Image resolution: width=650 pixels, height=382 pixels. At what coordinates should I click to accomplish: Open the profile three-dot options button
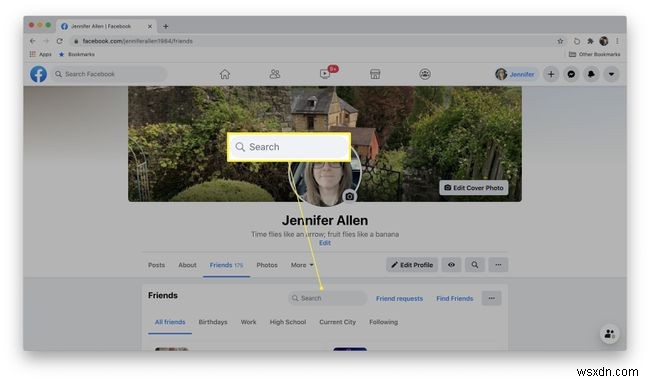[498, 265]
